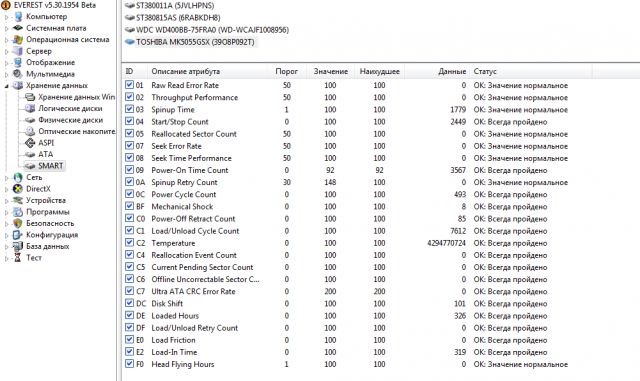The image size is (640, 381).
Task: Click the DirectX icon in the tree
Action: coord(18,189)
